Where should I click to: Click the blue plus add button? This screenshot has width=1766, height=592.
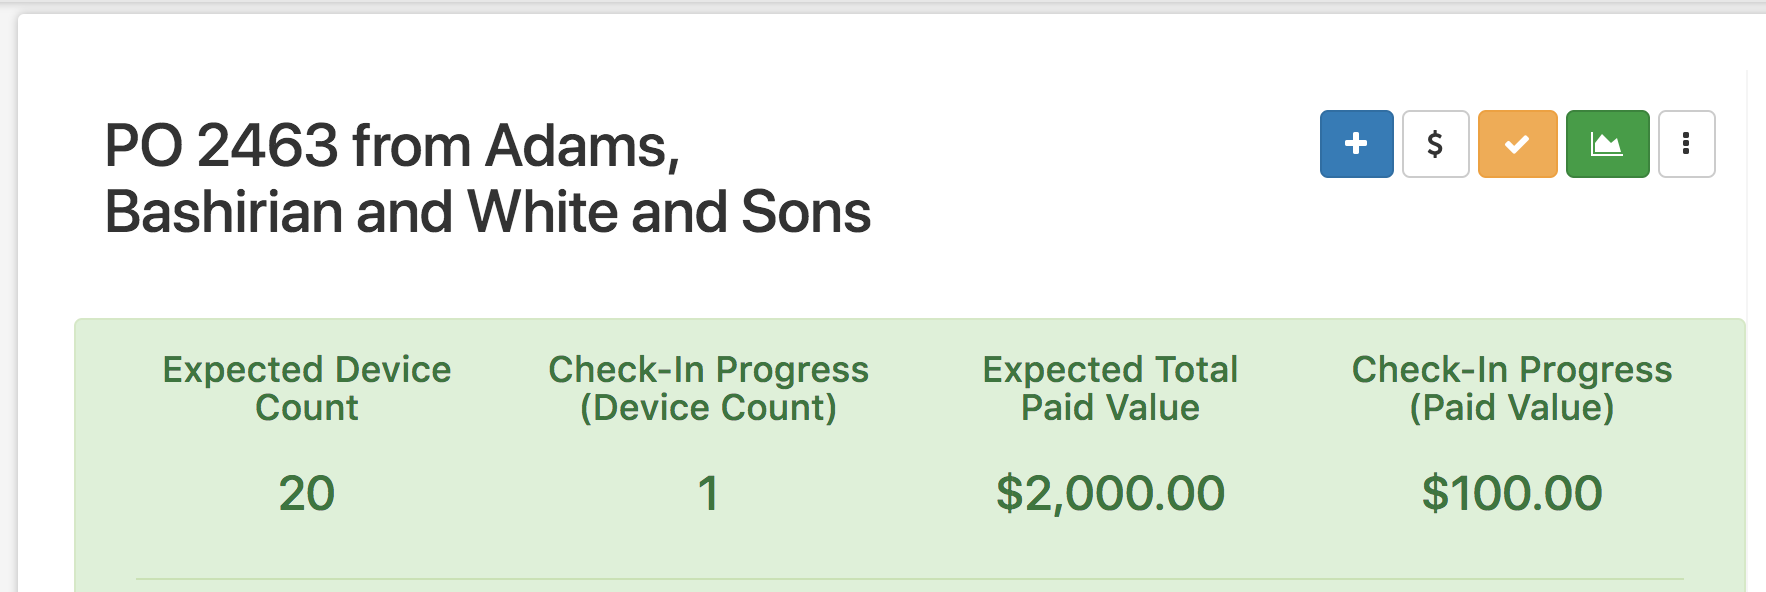tap(1356, 144)
